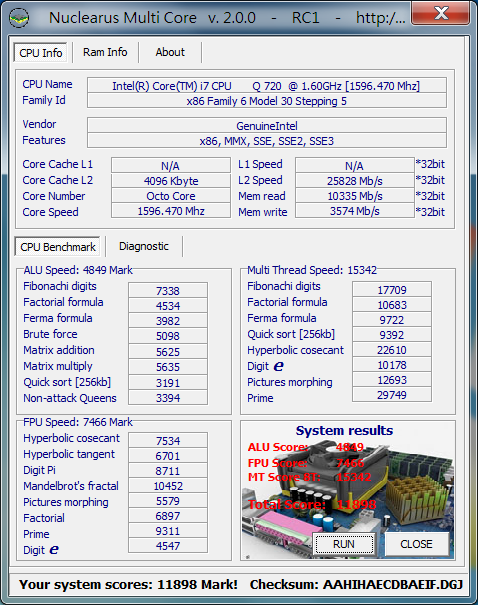Click the ALU Score 4849 line

pos(306,447)
